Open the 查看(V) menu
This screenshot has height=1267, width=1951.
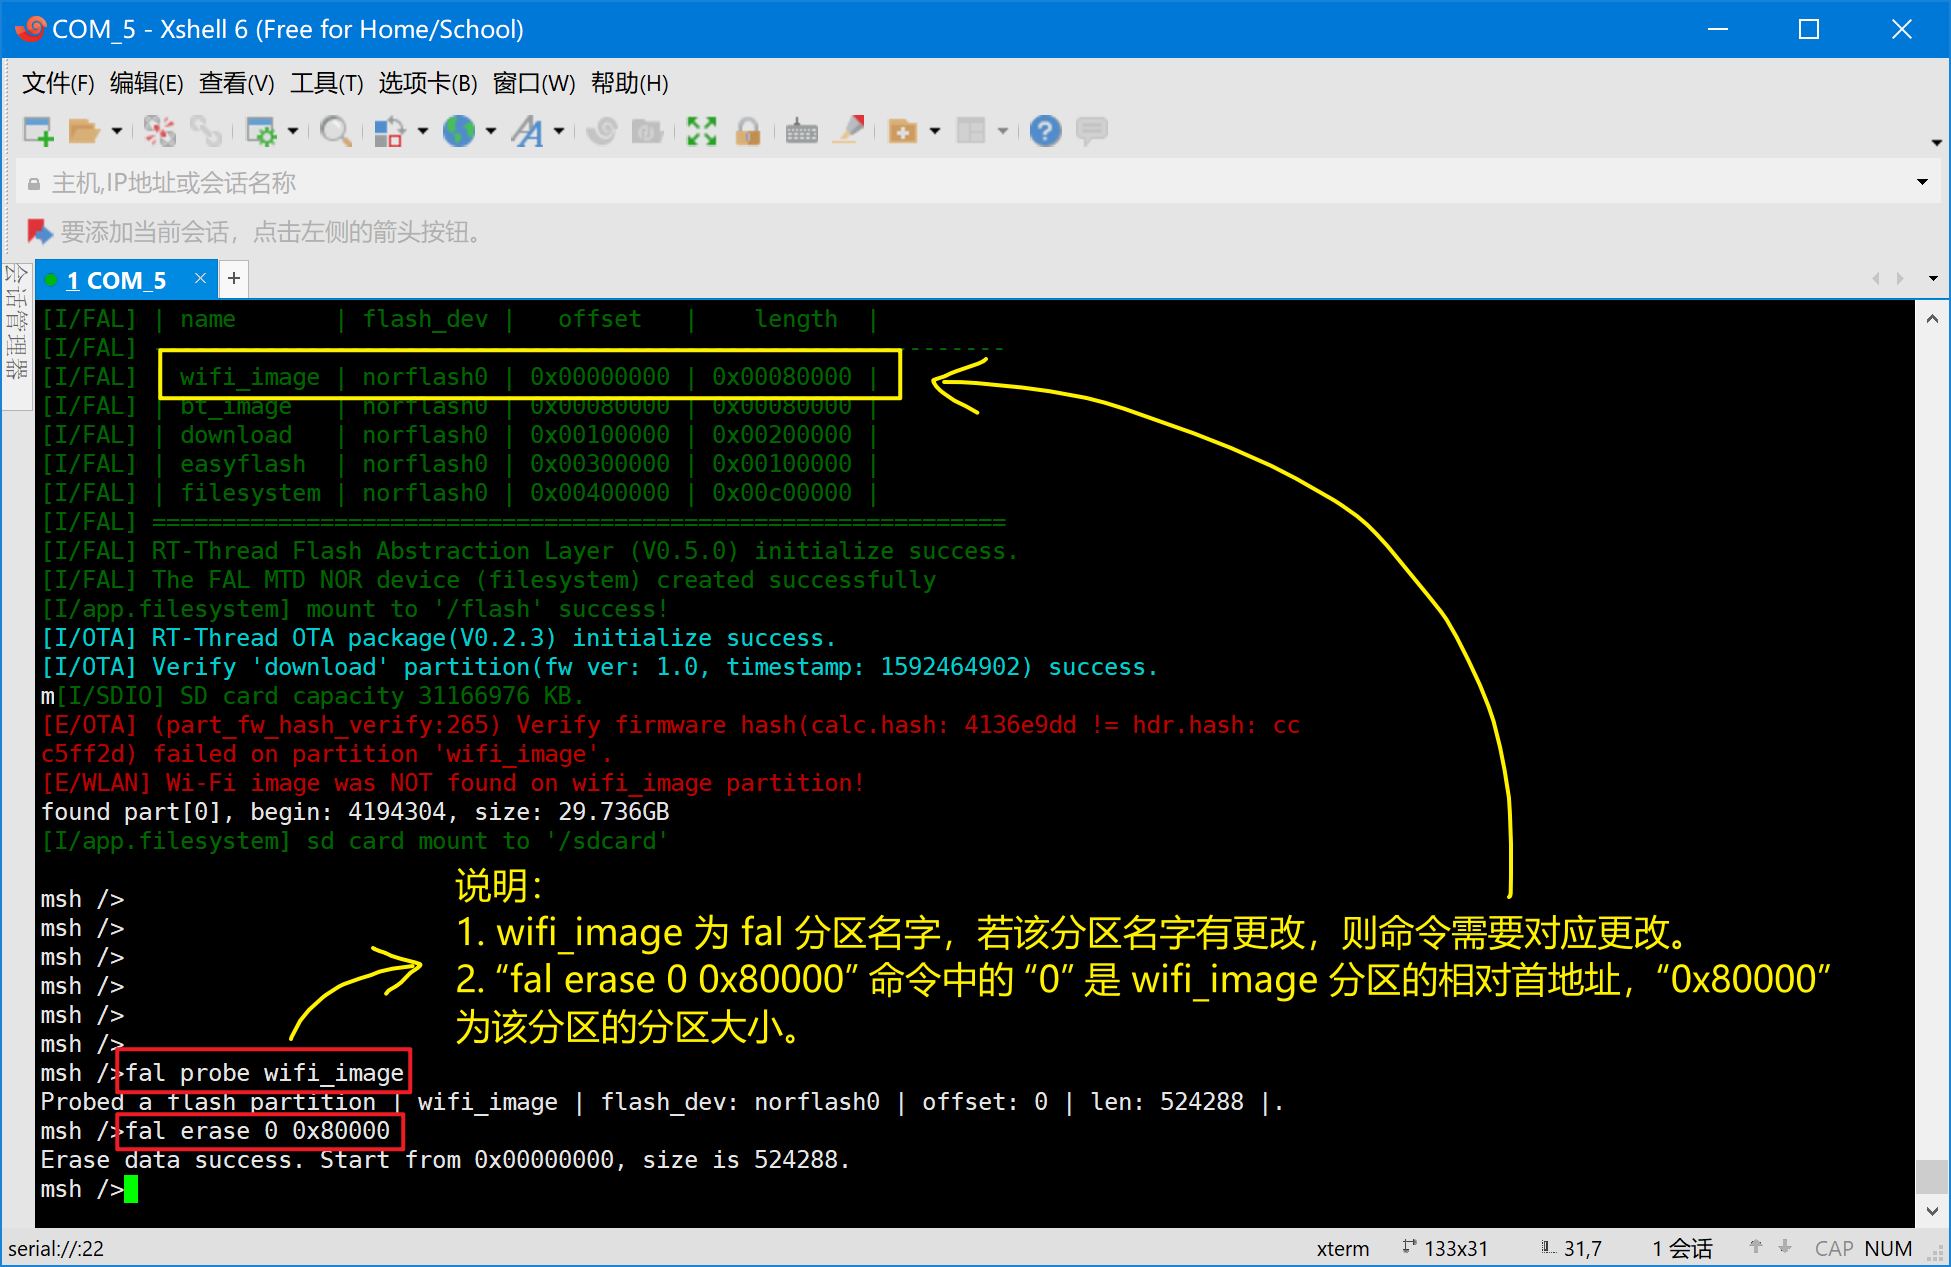(x=236, y=83)
